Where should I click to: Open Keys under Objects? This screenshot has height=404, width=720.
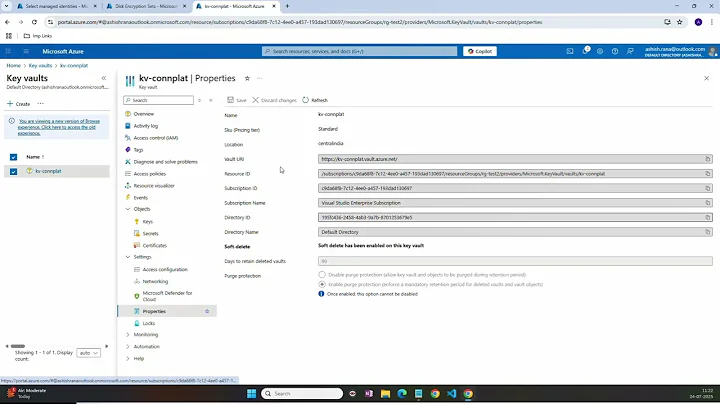(147, 221)
